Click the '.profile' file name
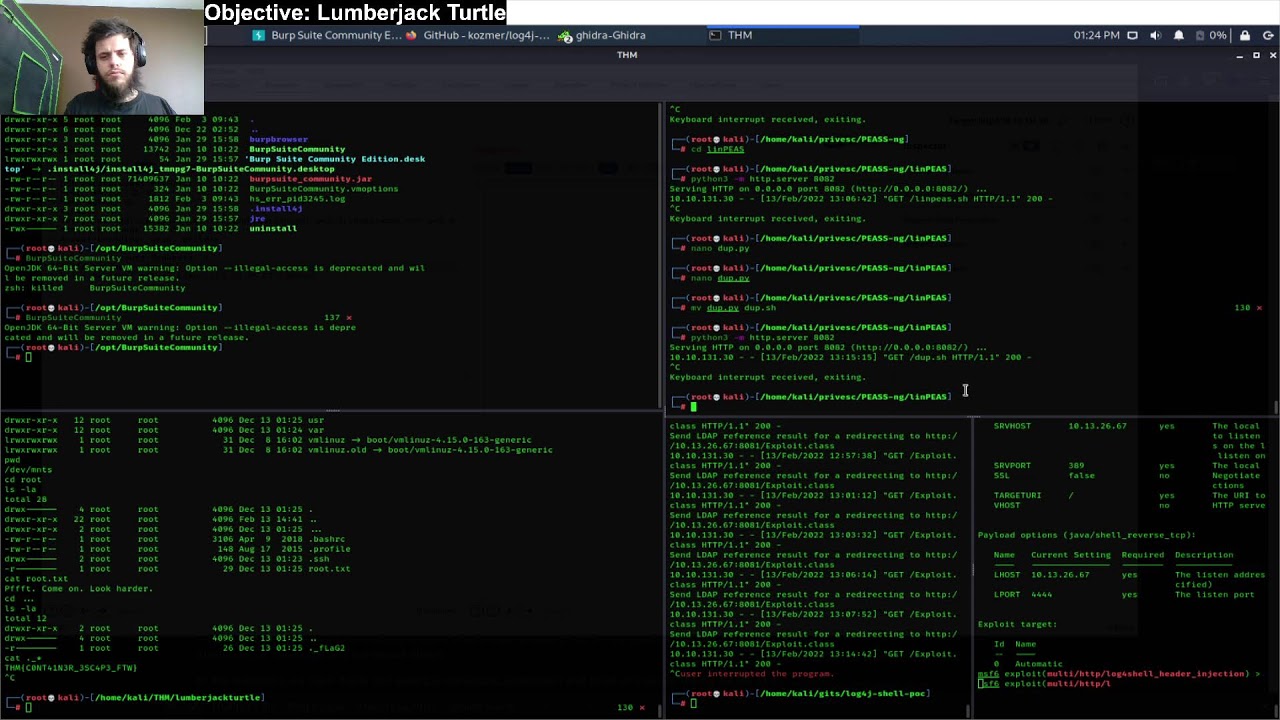This screenshot has width=1280, height=720. pyautogui.click(x=328, y=549)
